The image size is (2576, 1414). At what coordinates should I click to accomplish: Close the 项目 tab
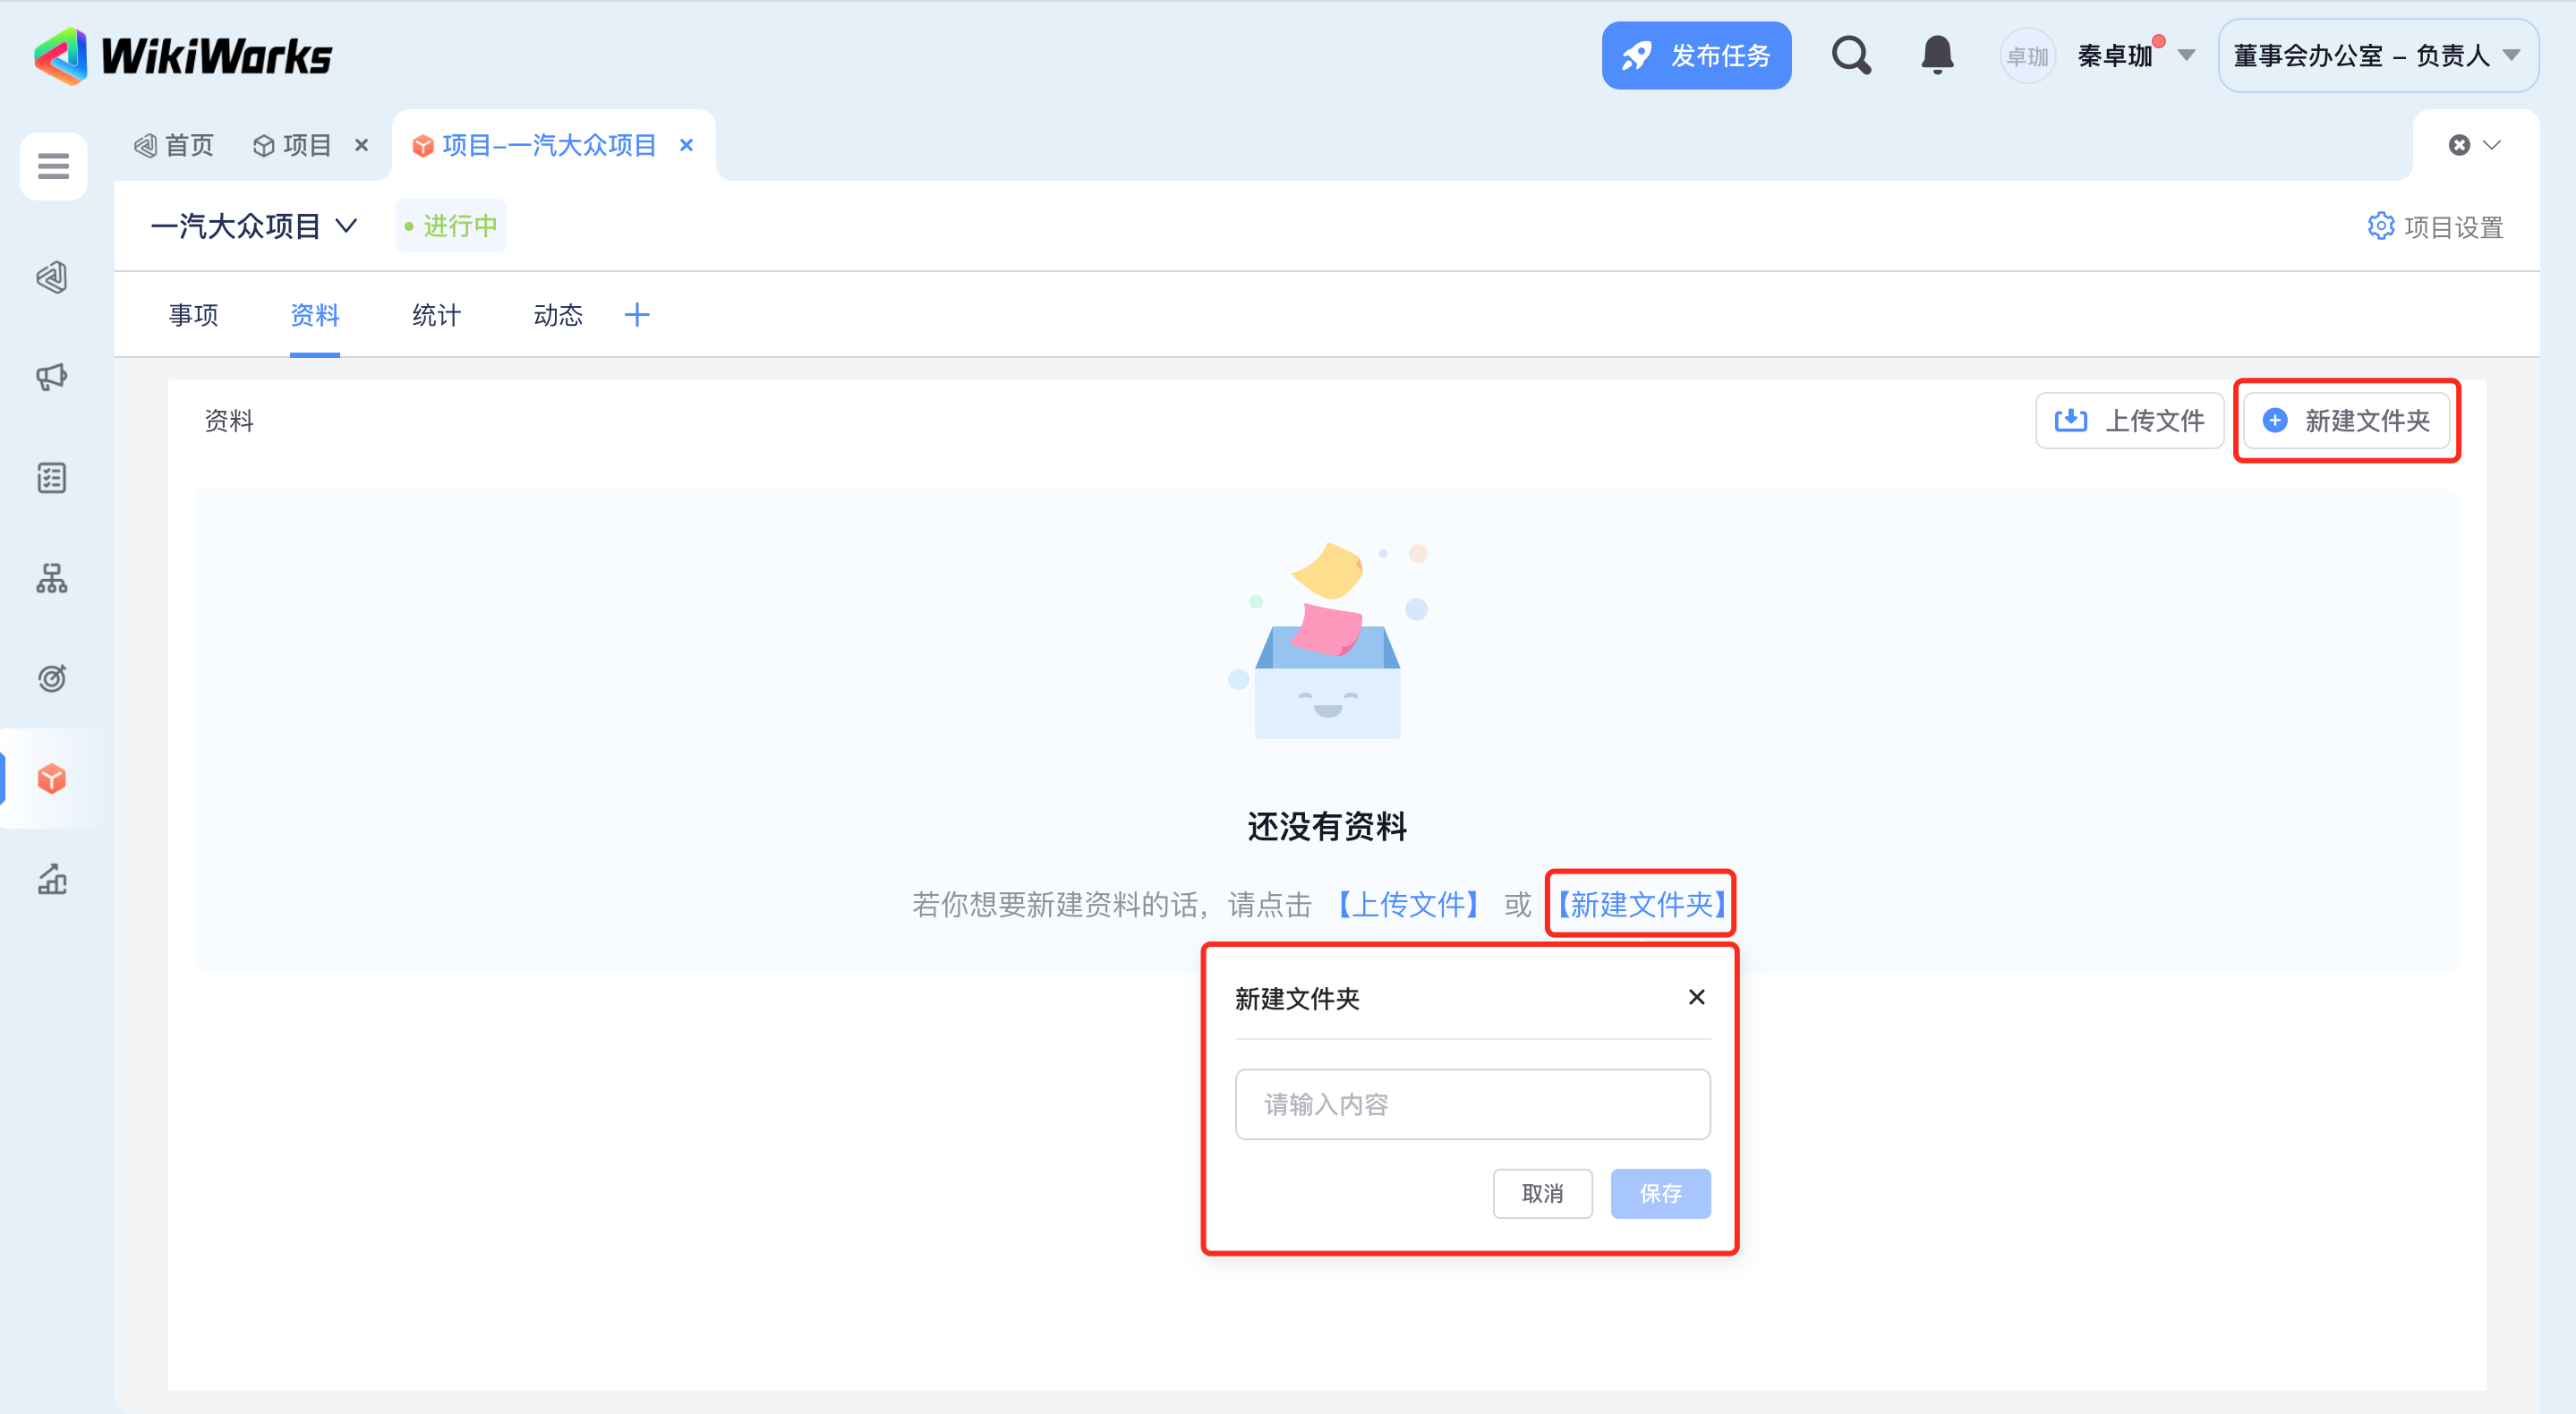[x=362, y=145]
